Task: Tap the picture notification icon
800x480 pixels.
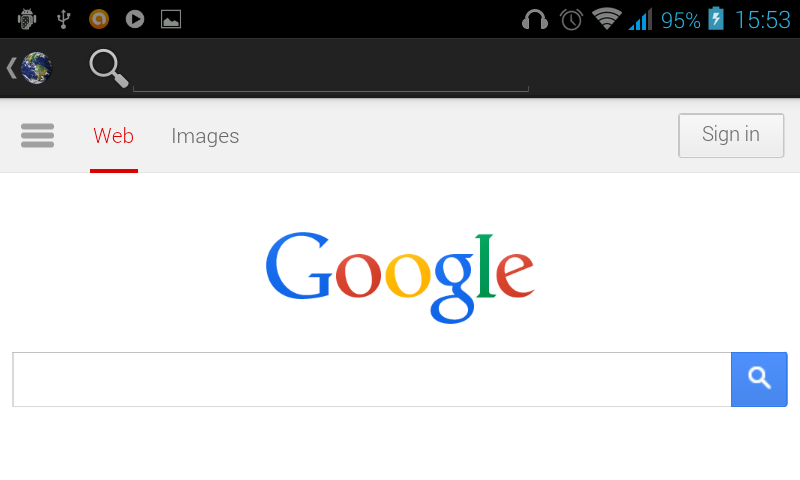Action: [171, 19]
